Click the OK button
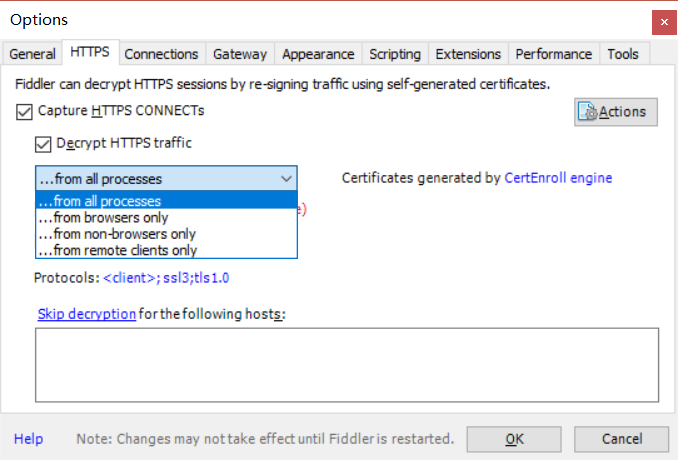678x460 pixels. tap(514, 439)
